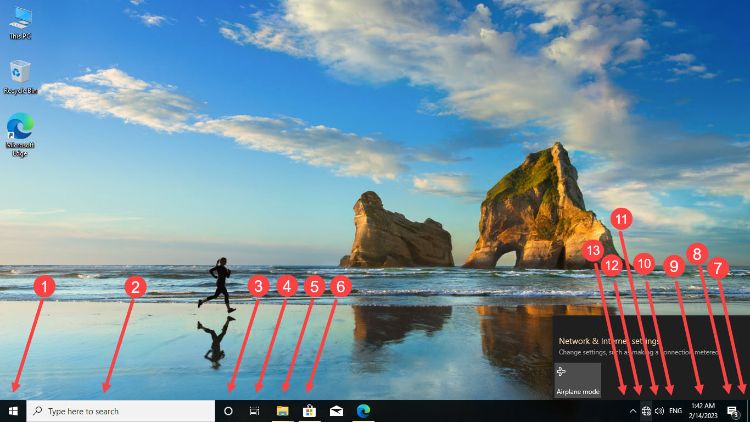Open Microsoft Store from the taskbar
This screenshot has width=750, height=422.
[310, 411]
